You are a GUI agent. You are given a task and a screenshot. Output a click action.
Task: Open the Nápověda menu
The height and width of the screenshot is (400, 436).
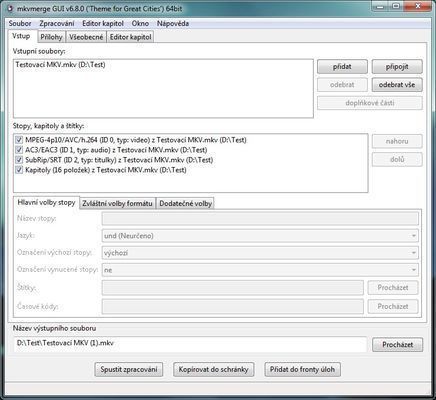(x=173, y=24)
